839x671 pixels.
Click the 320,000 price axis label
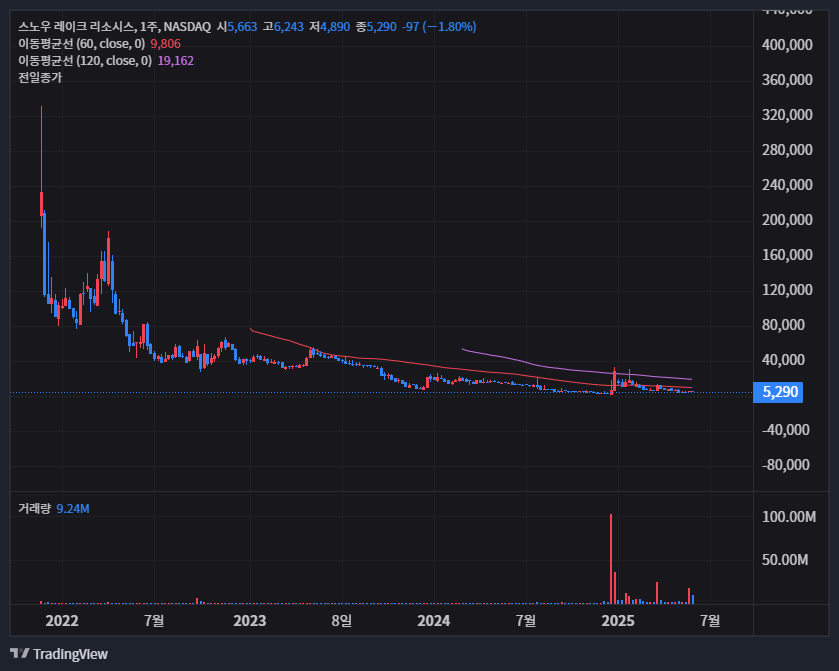click(x=787, y=115)
